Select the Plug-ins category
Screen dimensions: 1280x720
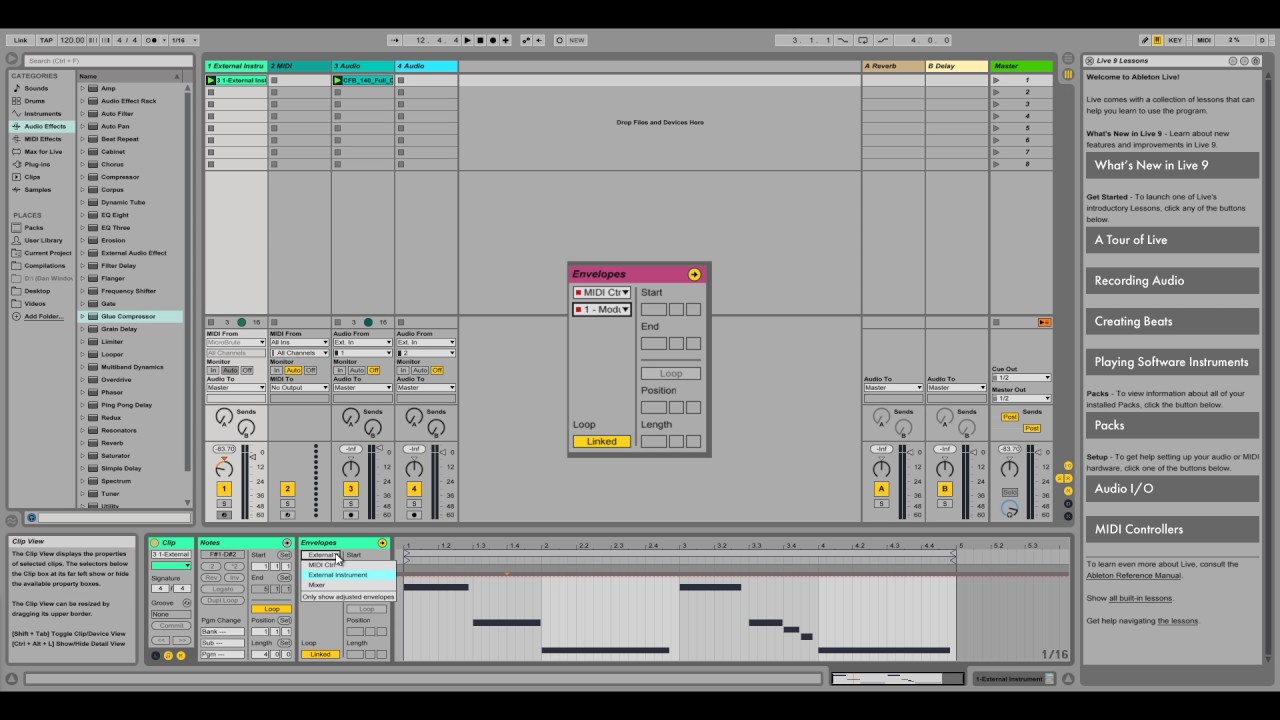click(x=37, y=164)
